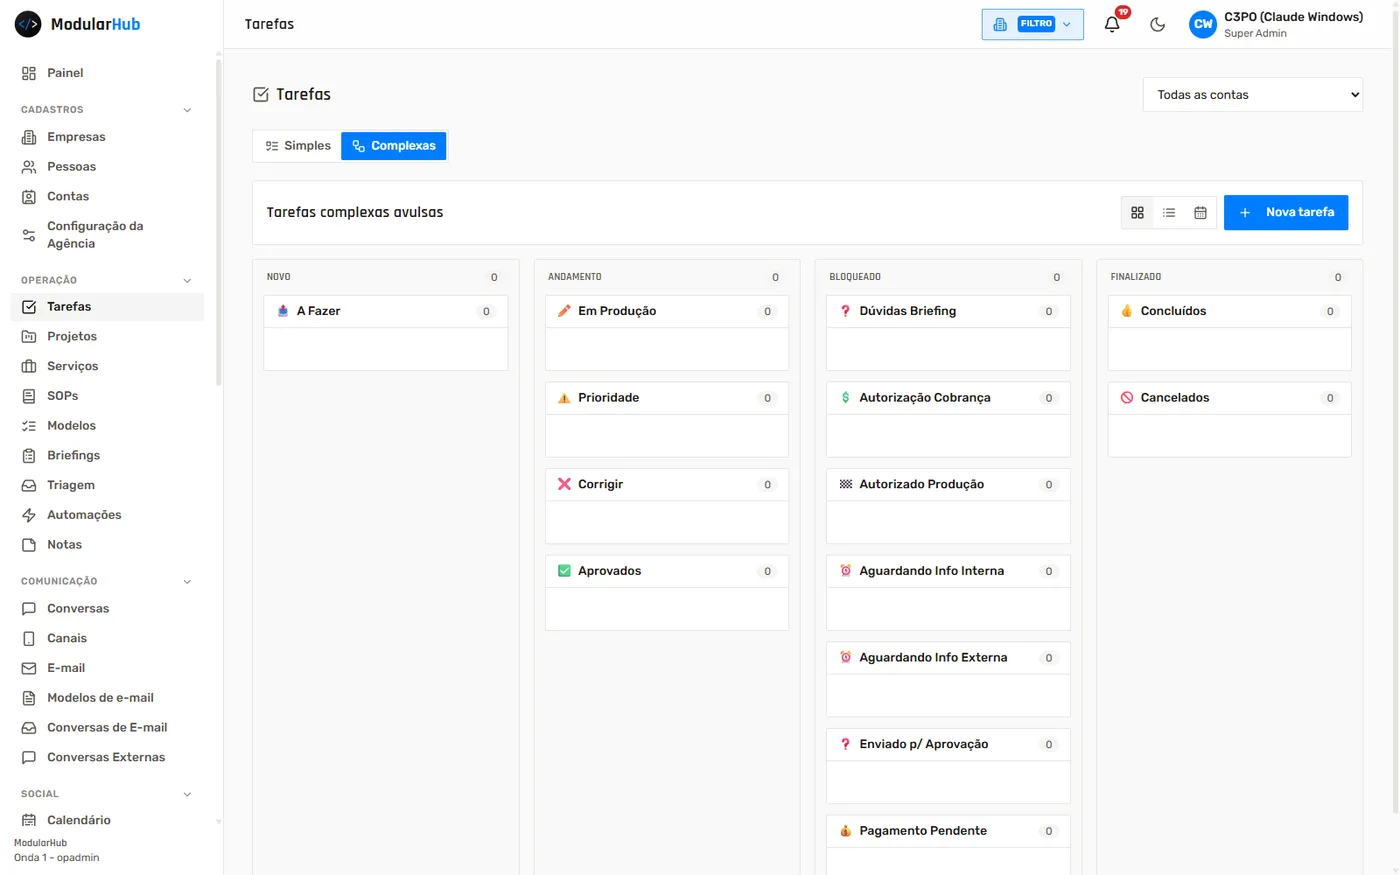
Task: Click the Briefings sidebar icon
Action: coord(29,456)
